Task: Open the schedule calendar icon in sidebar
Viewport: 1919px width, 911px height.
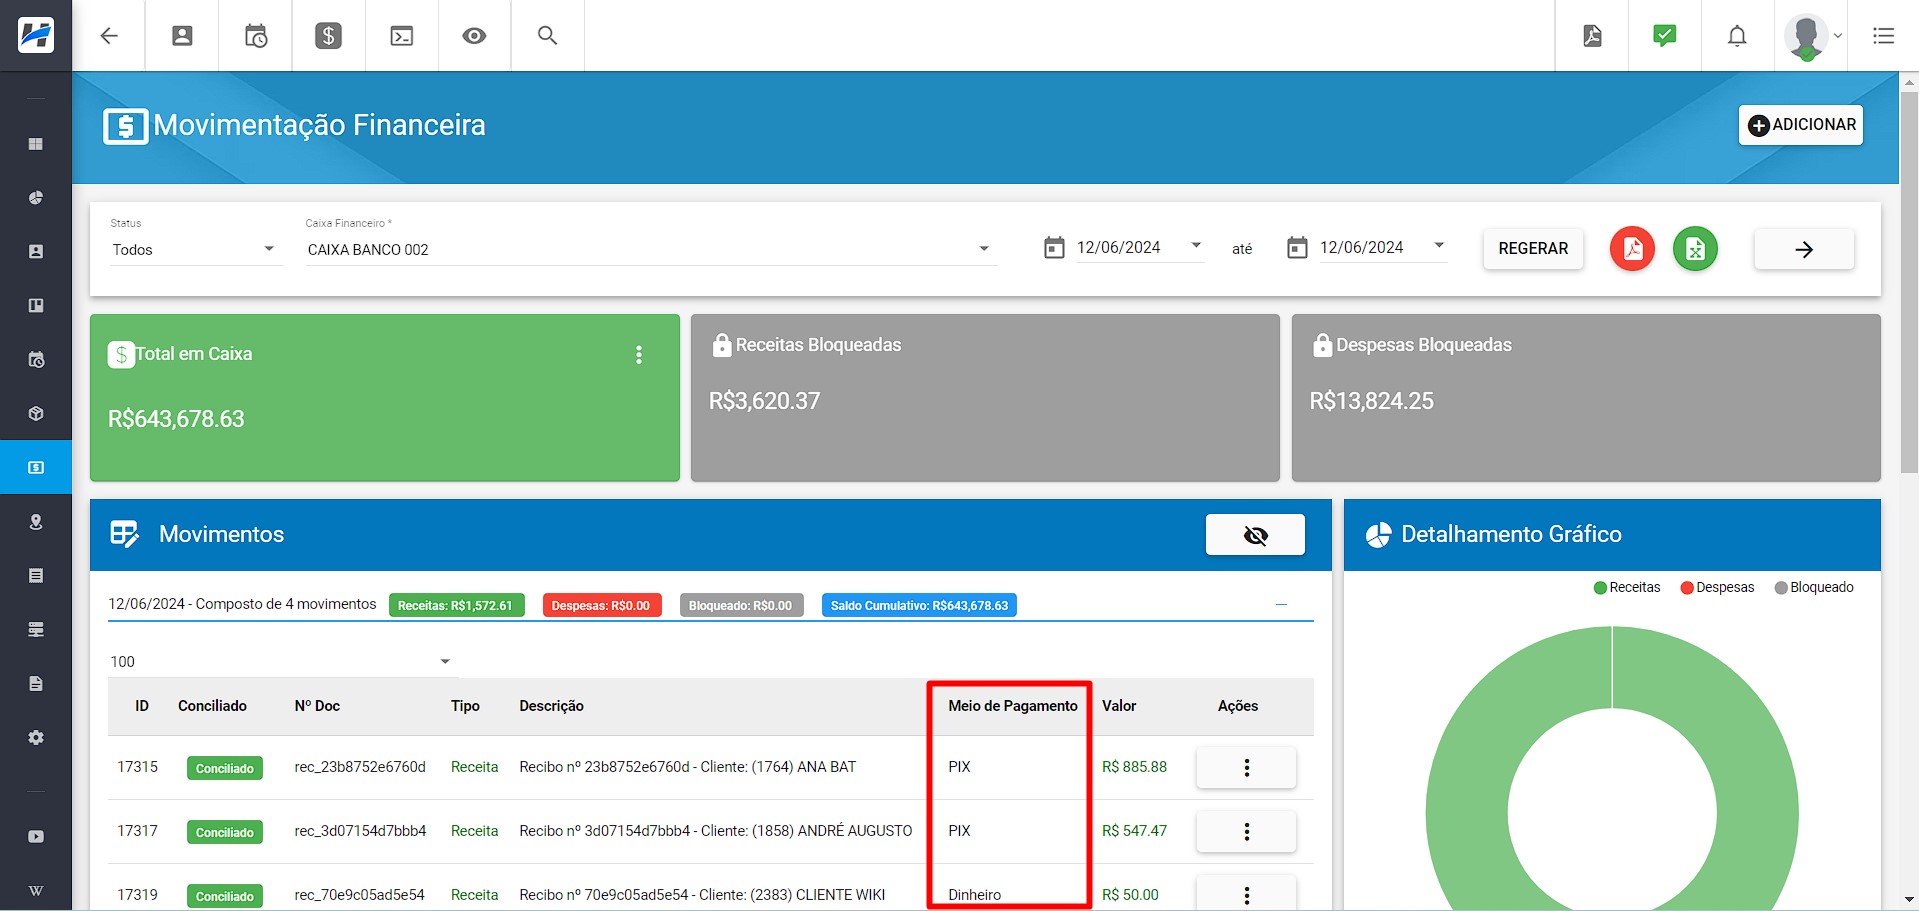Action: pos(36,360)
